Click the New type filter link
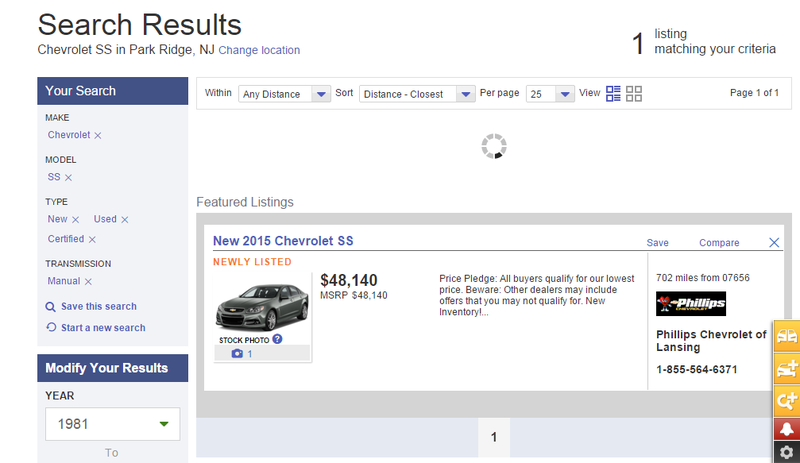 [58, 219]
